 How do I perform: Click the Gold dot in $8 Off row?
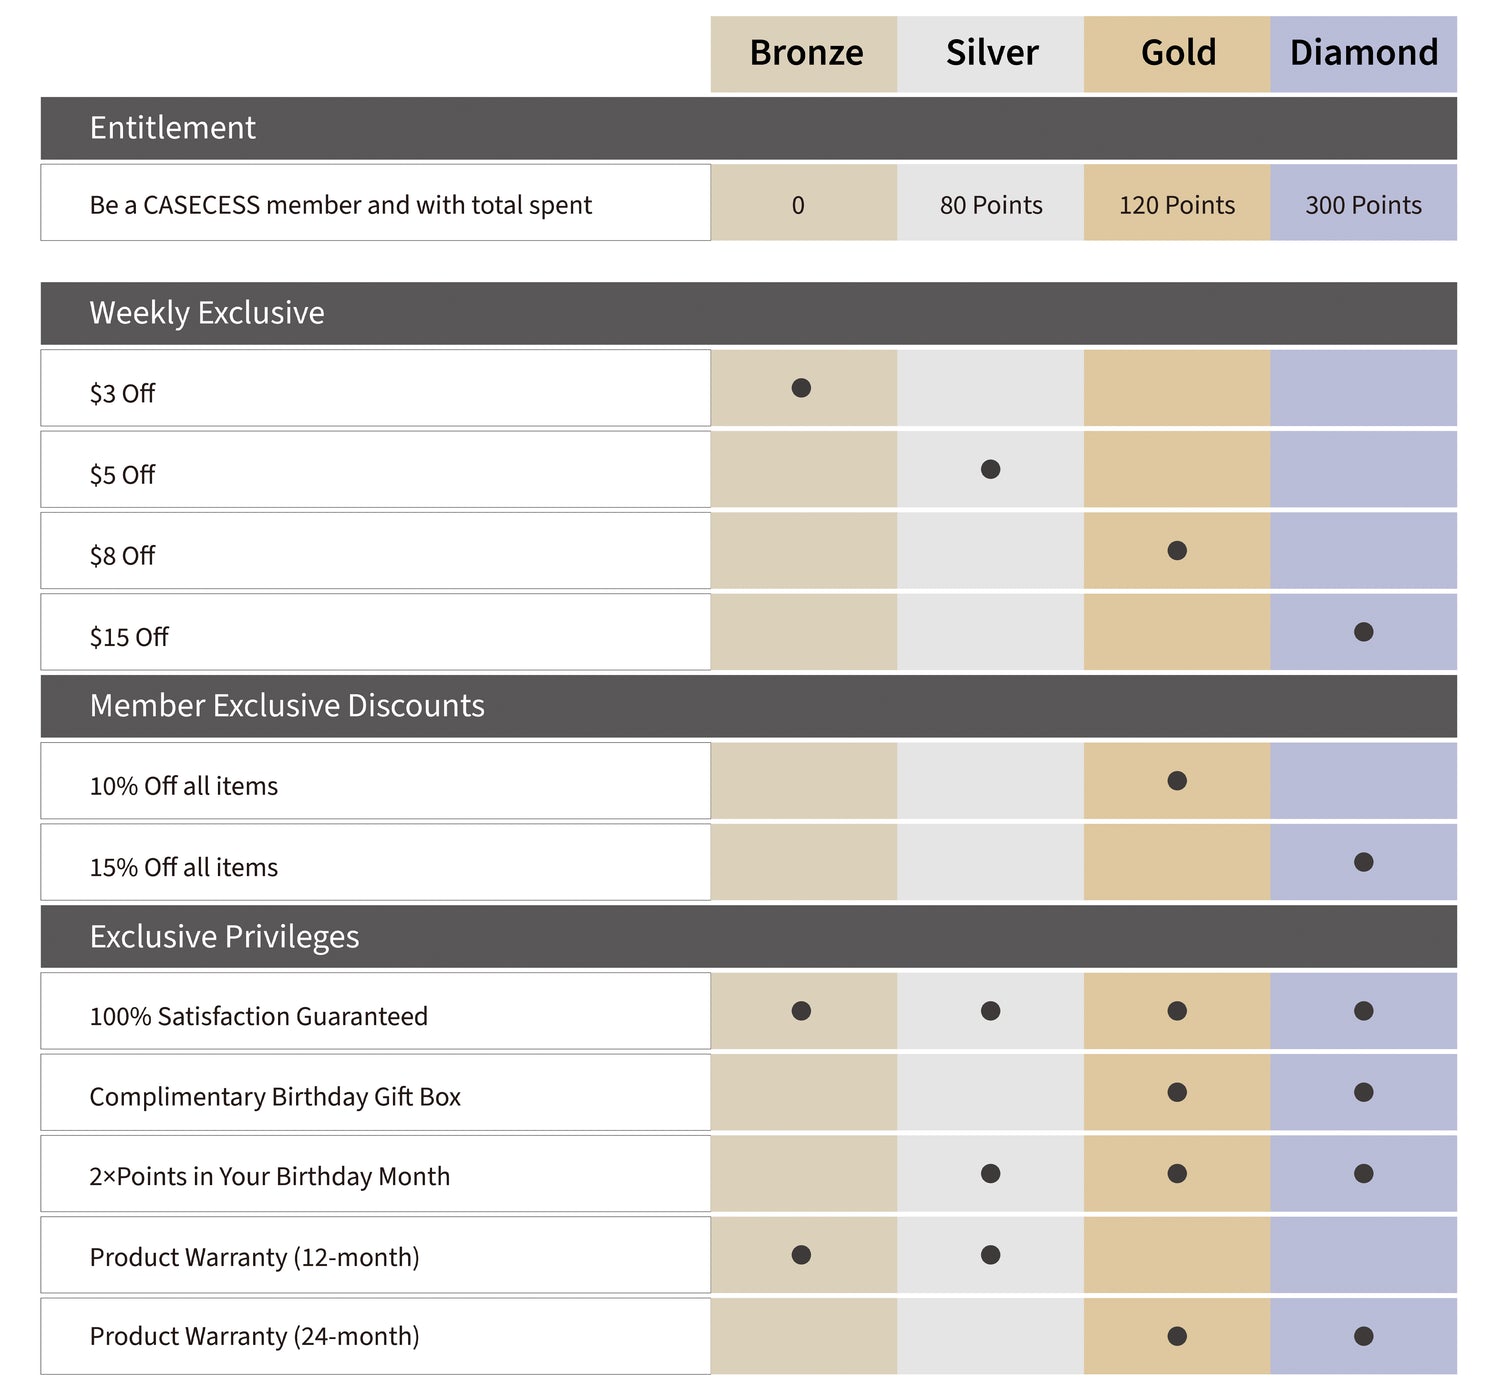point(1177,550)
